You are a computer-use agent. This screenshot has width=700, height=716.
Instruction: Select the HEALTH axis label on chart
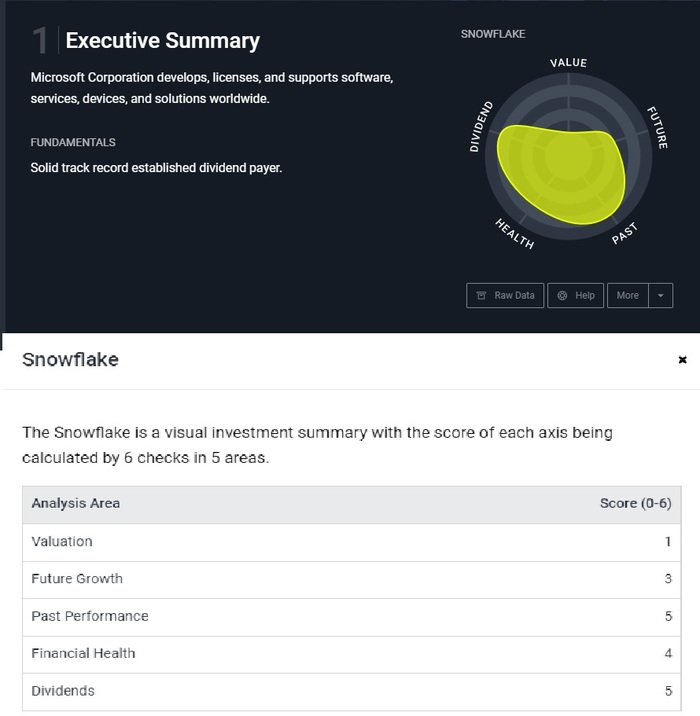[514, 233]
